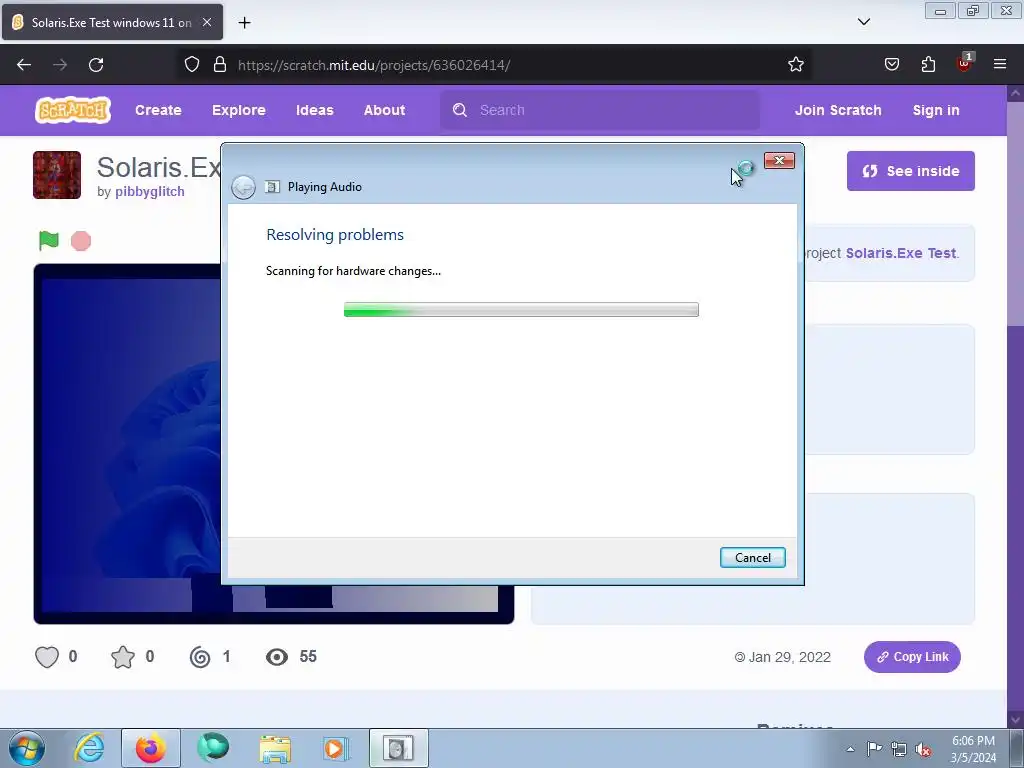Open Windows Explorer folder taskbar icon
Image resolution: width=1024 pixels, height=768 pixels.
coord(275,748)
